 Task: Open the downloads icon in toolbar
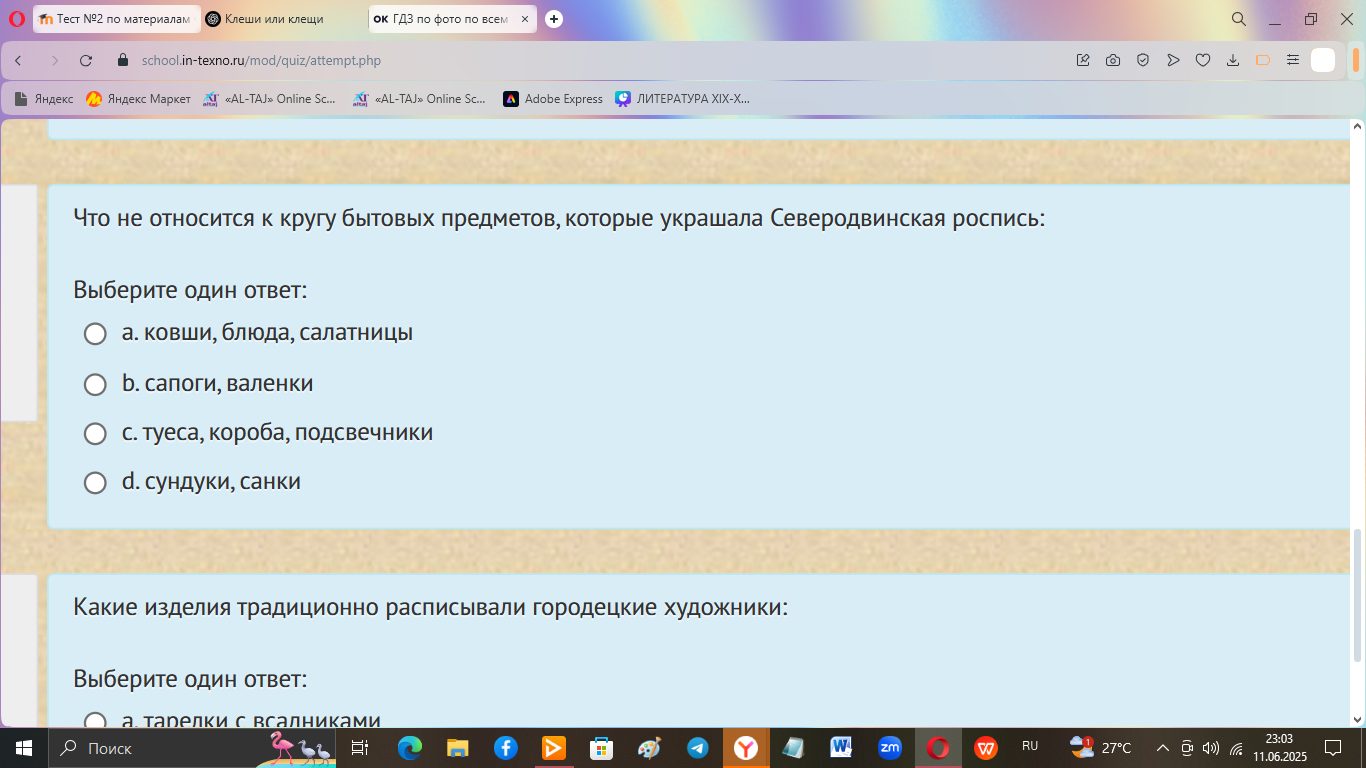point(1233,60)
